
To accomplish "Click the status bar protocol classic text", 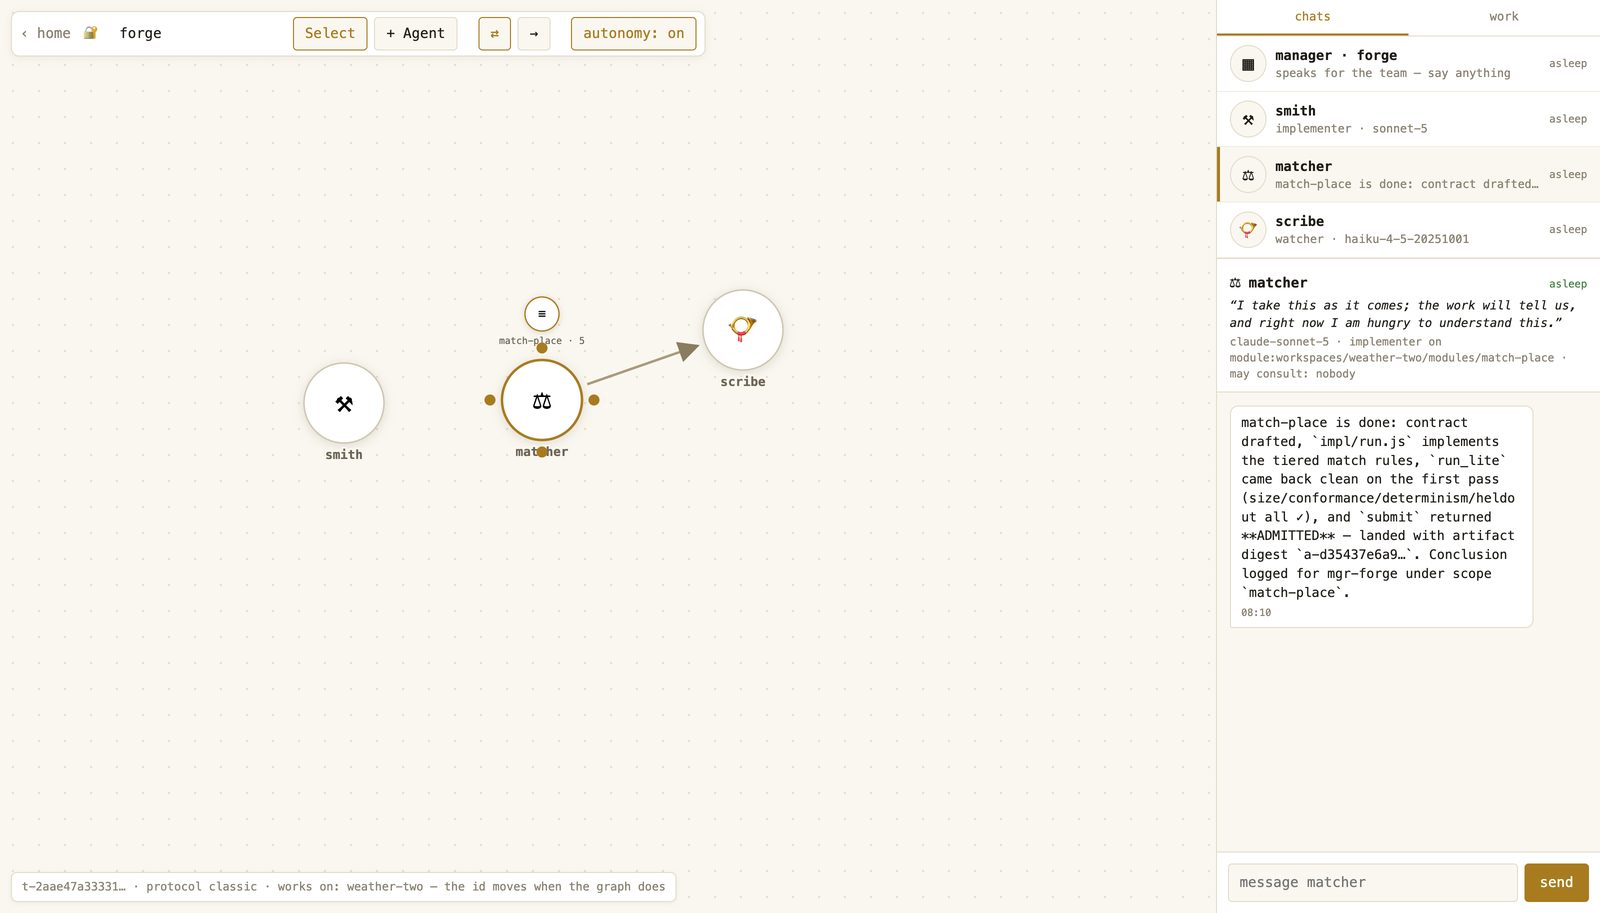I will click(201, 887).
